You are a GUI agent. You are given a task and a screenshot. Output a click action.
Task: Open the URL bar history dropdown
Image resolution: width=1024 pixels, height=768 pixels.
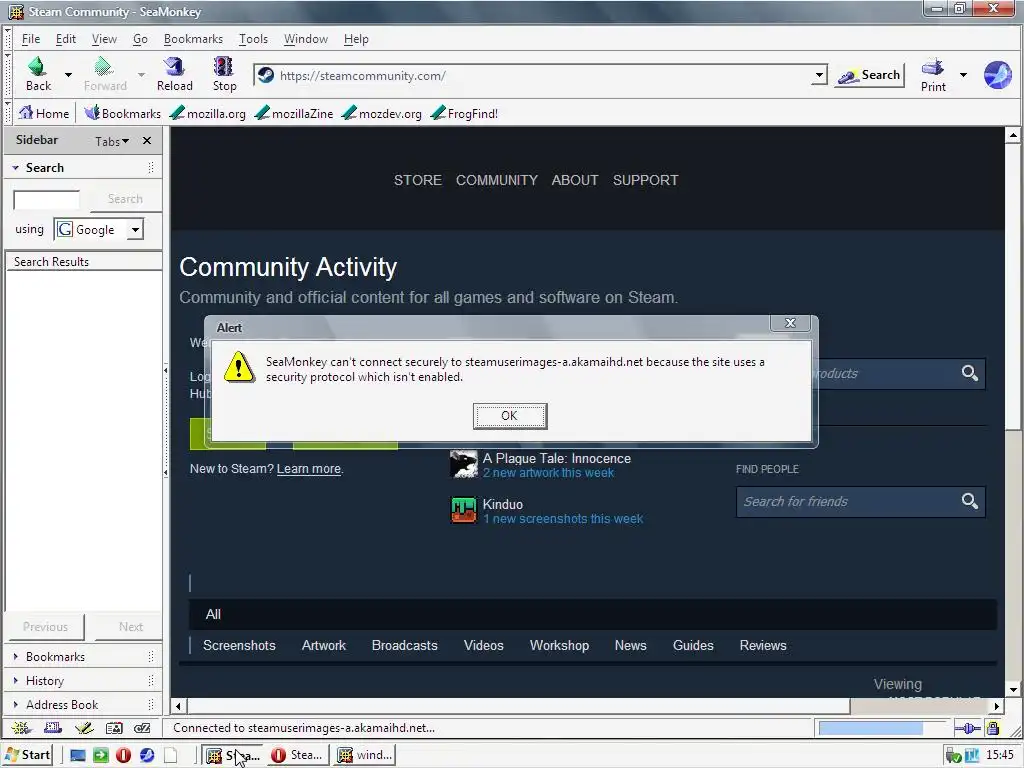click(819, 76)
